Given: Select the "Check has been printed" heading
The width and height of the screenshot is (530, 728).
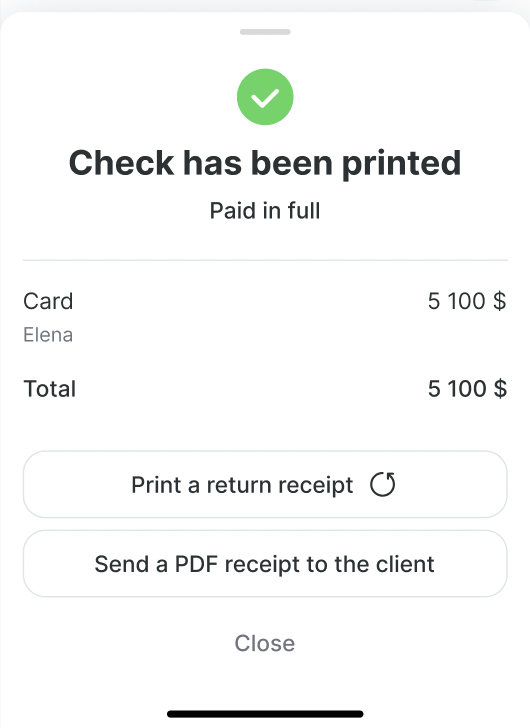Looking at the screenshot, I should point(265,163).
